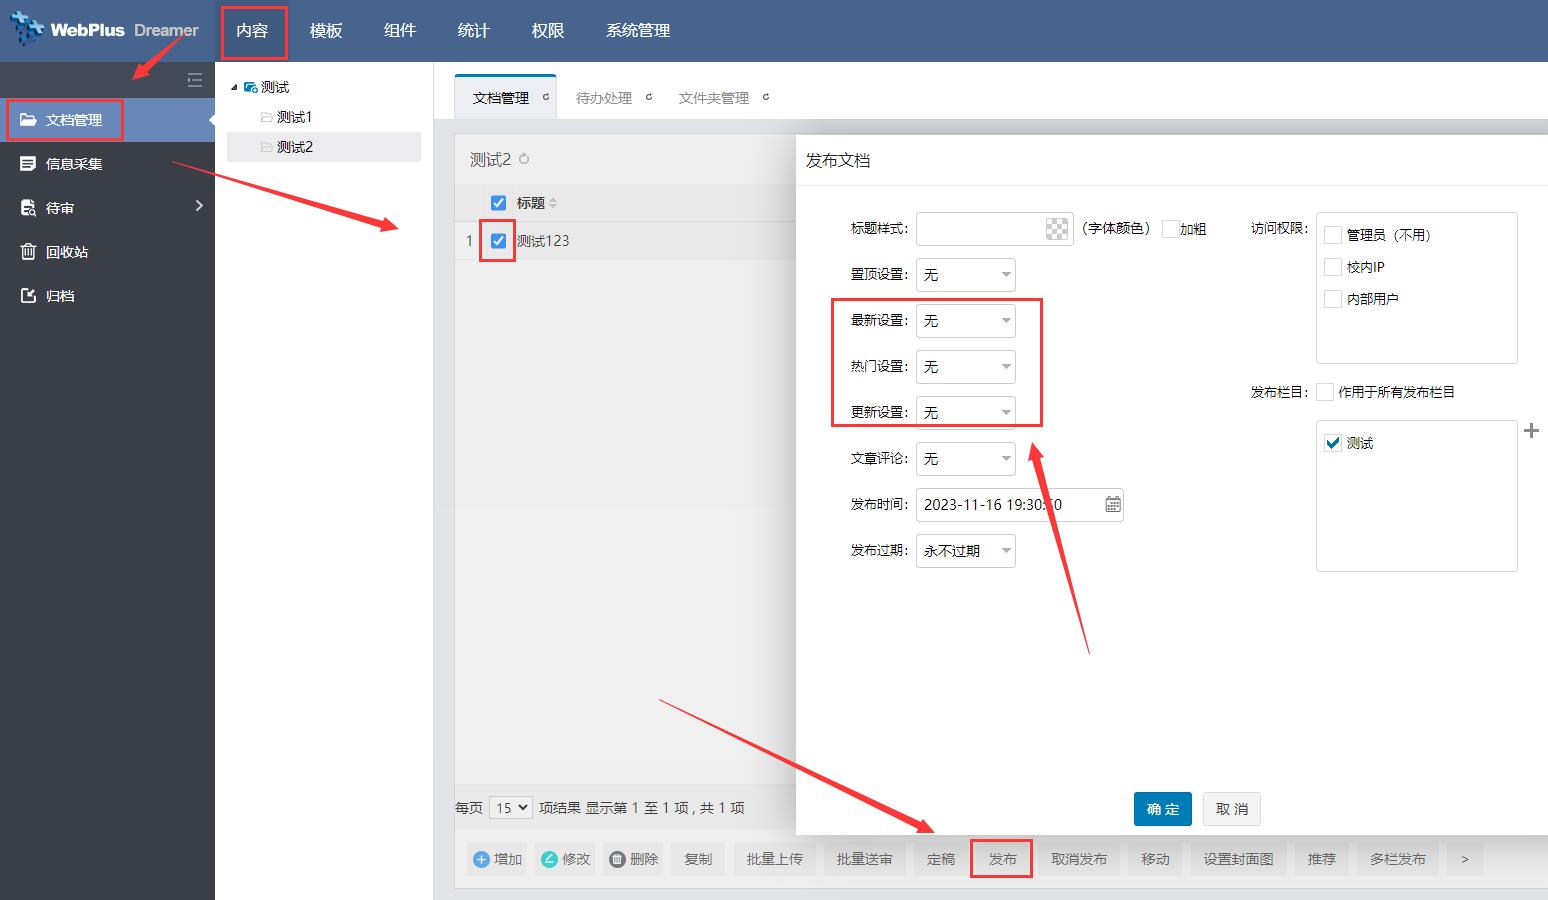Refresh the 待办处理 tab
This screenshot has height=900, width=1548.
tap(648, 97)
